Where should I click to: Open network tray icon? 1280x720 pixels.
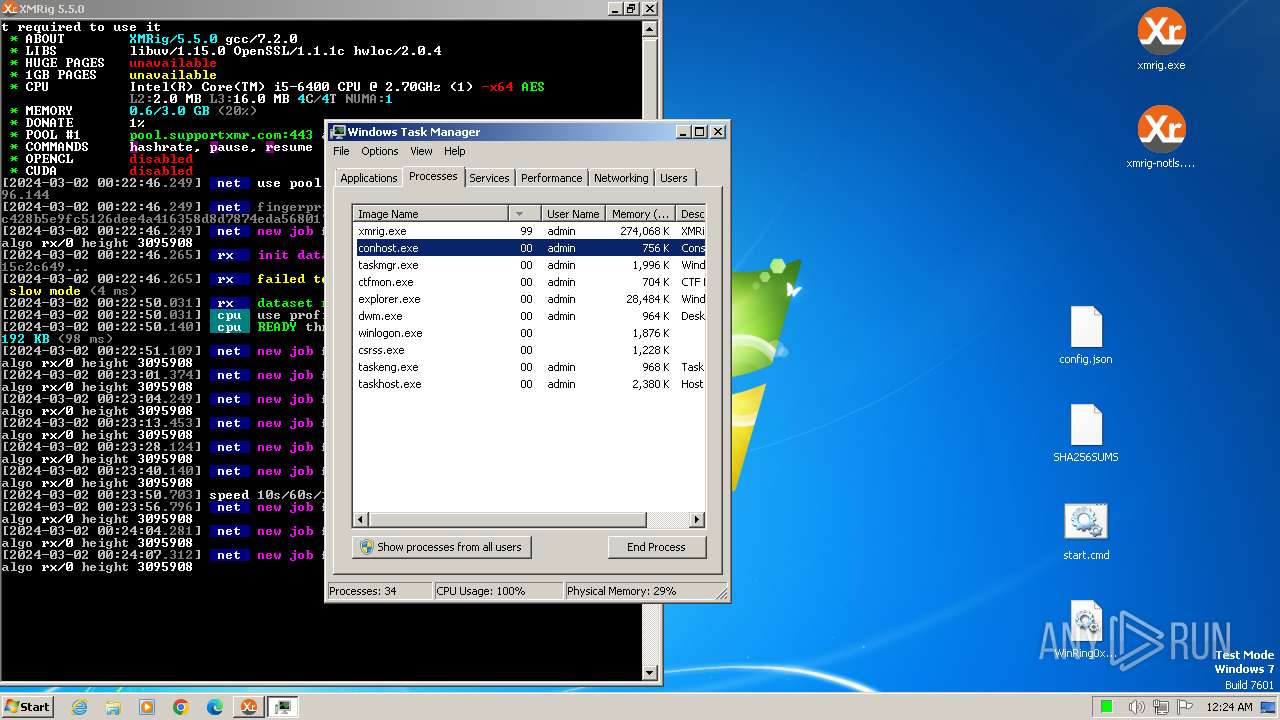[1161, 707]
